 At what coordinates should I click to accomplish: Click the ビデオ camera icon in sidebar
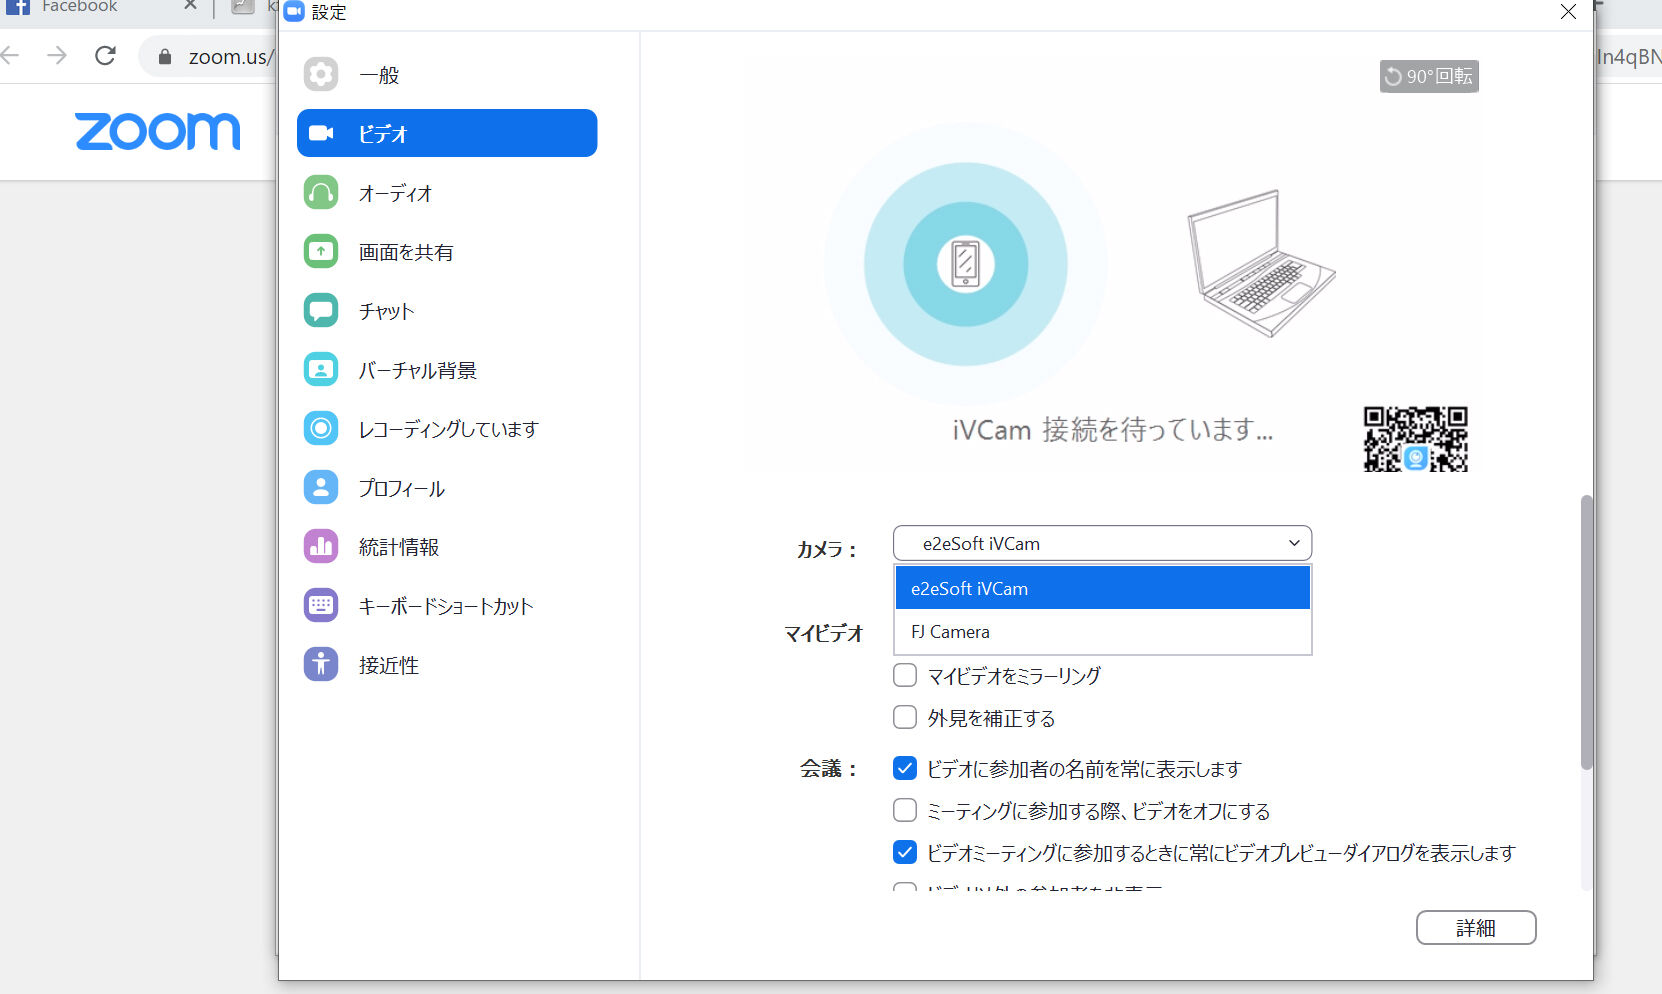321,133
